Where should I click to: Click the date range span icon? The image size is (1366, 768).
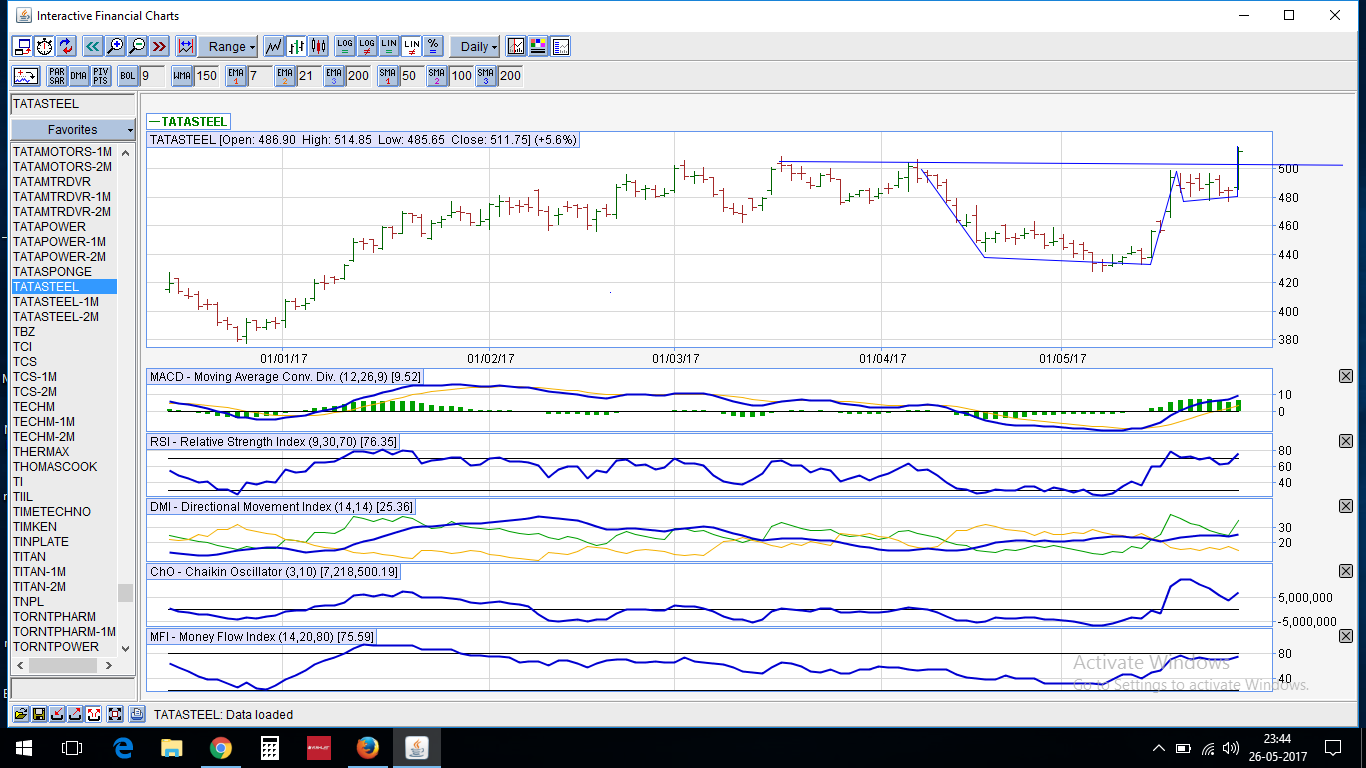185,46
